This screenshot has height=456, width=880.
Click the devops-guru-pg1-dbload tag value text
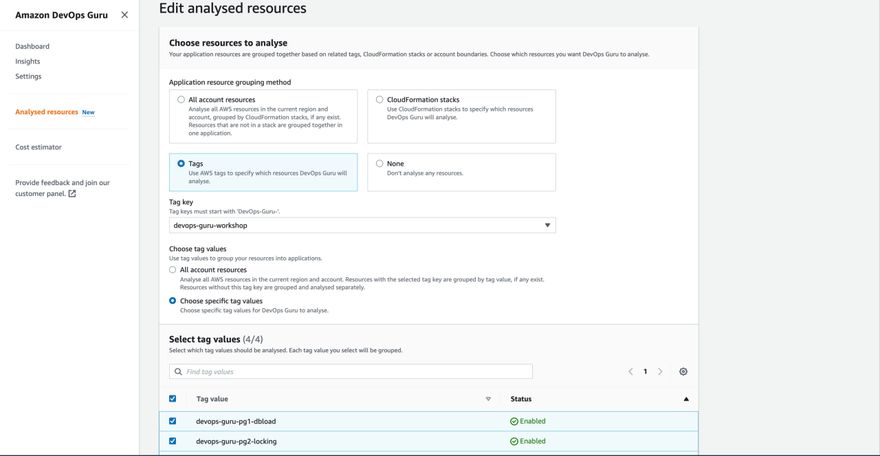(x=236, y=421)
